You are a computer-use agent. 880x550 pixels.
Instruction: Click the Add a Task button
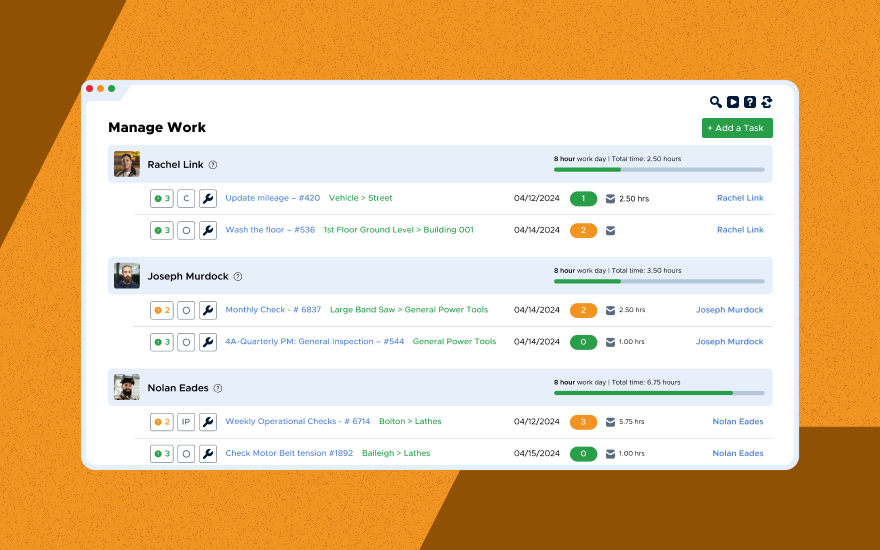coord(737,128)
